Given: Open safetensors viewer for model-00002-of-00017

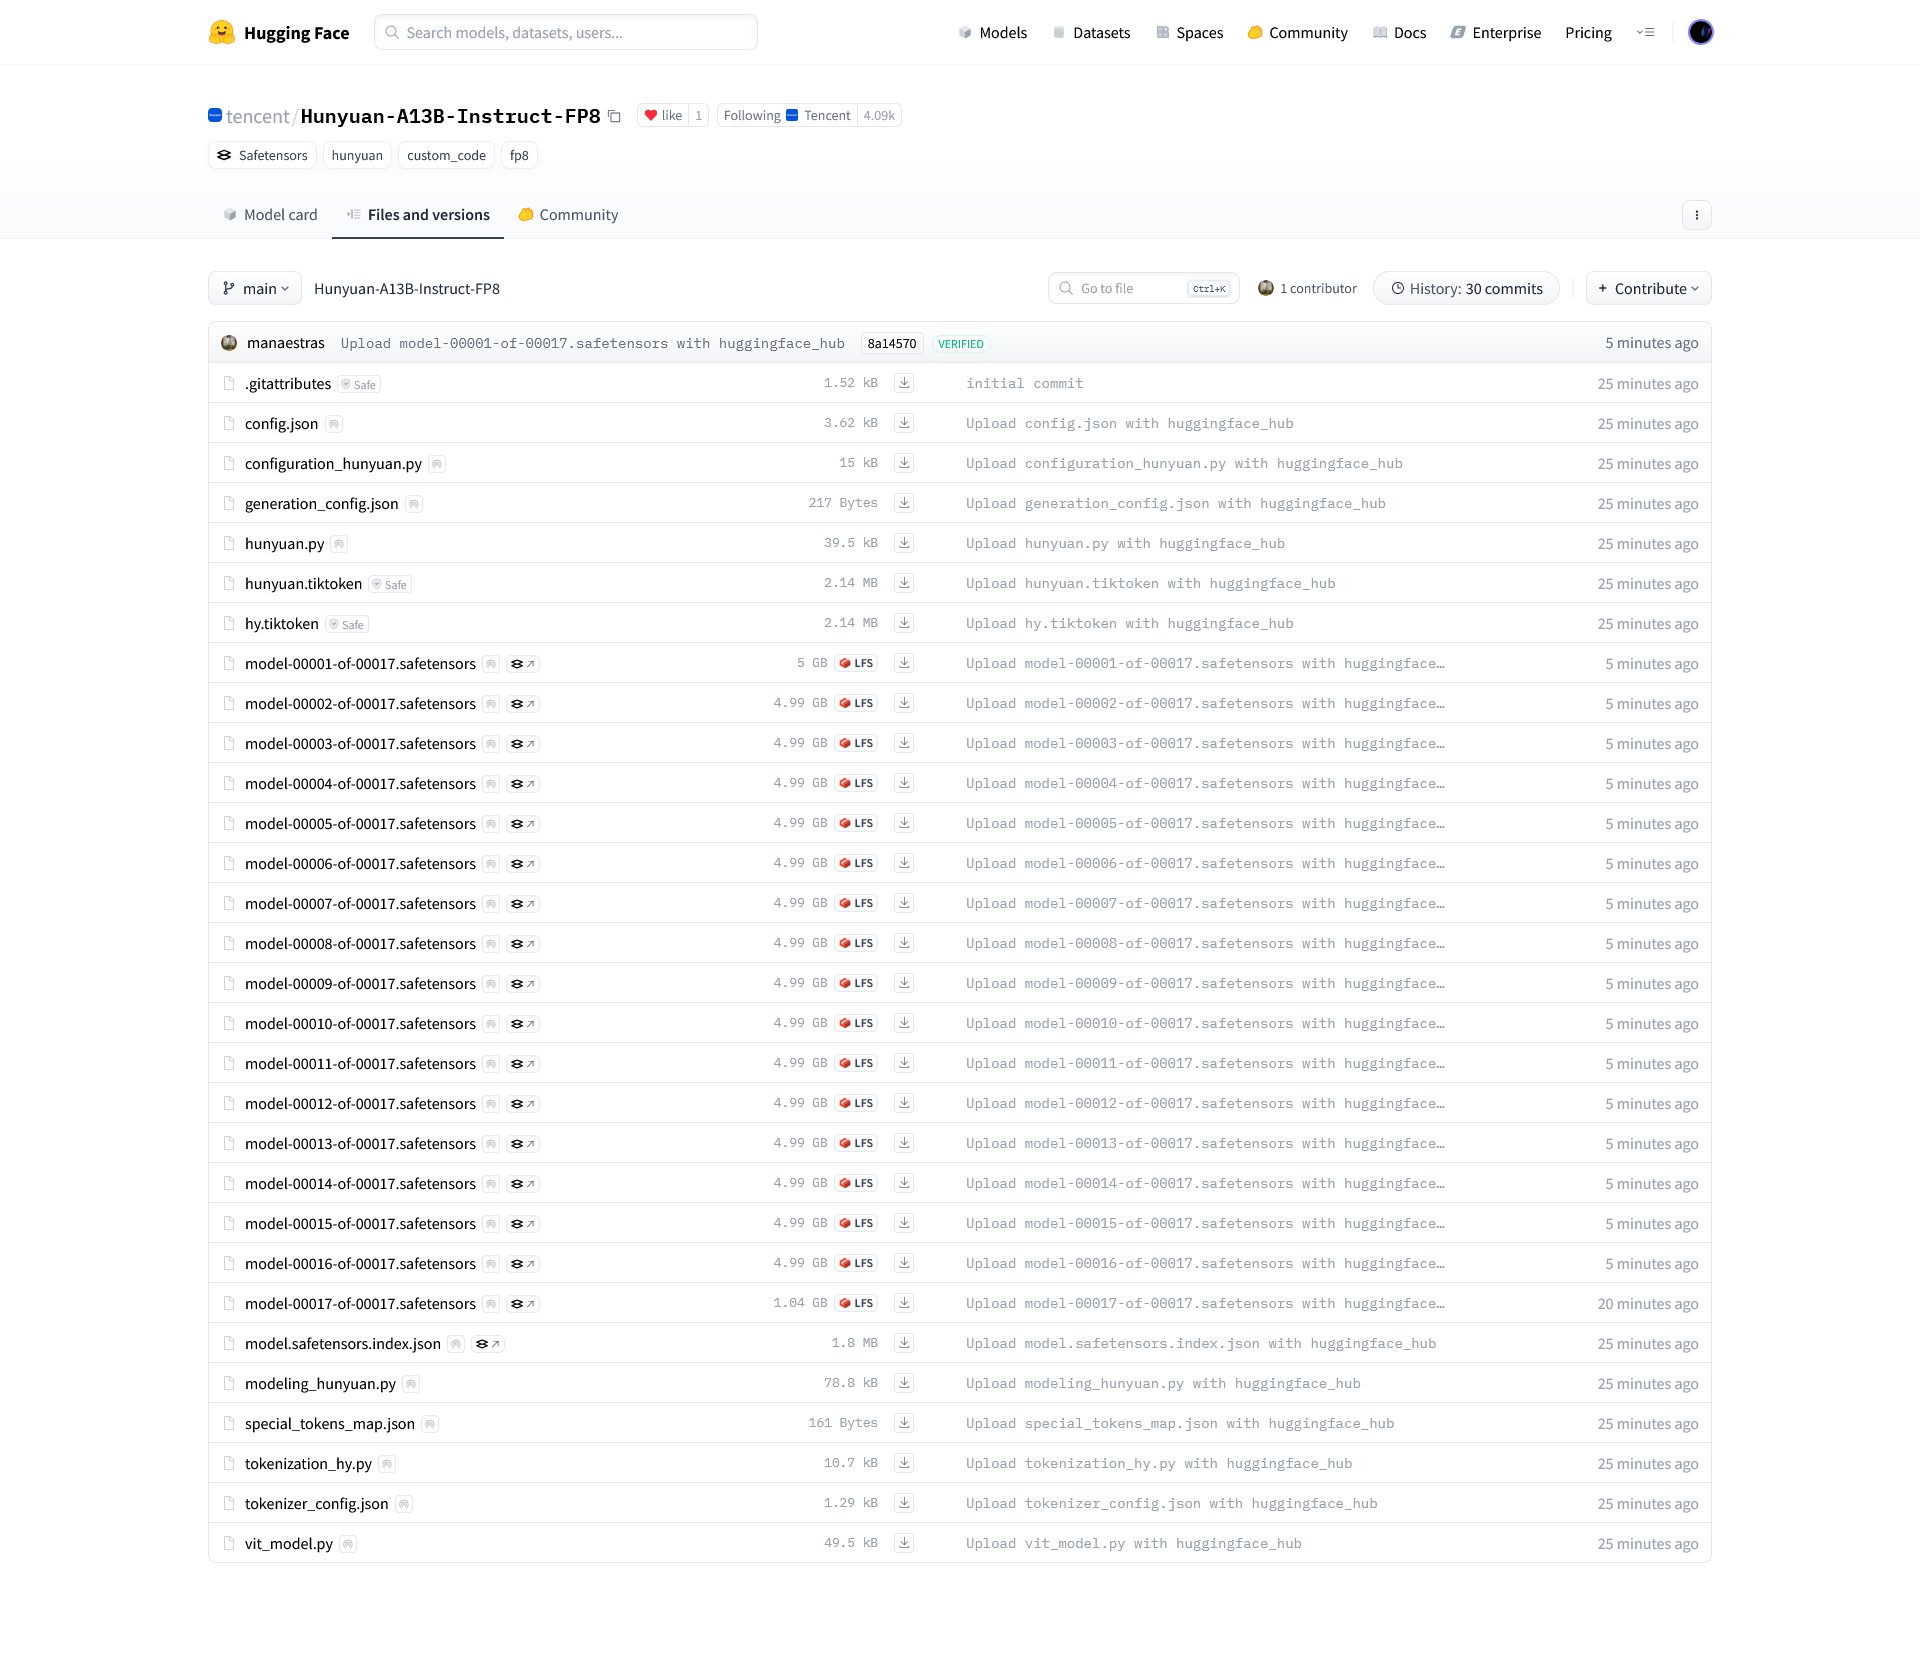Looking at the screenshot, I should (522, 704).
